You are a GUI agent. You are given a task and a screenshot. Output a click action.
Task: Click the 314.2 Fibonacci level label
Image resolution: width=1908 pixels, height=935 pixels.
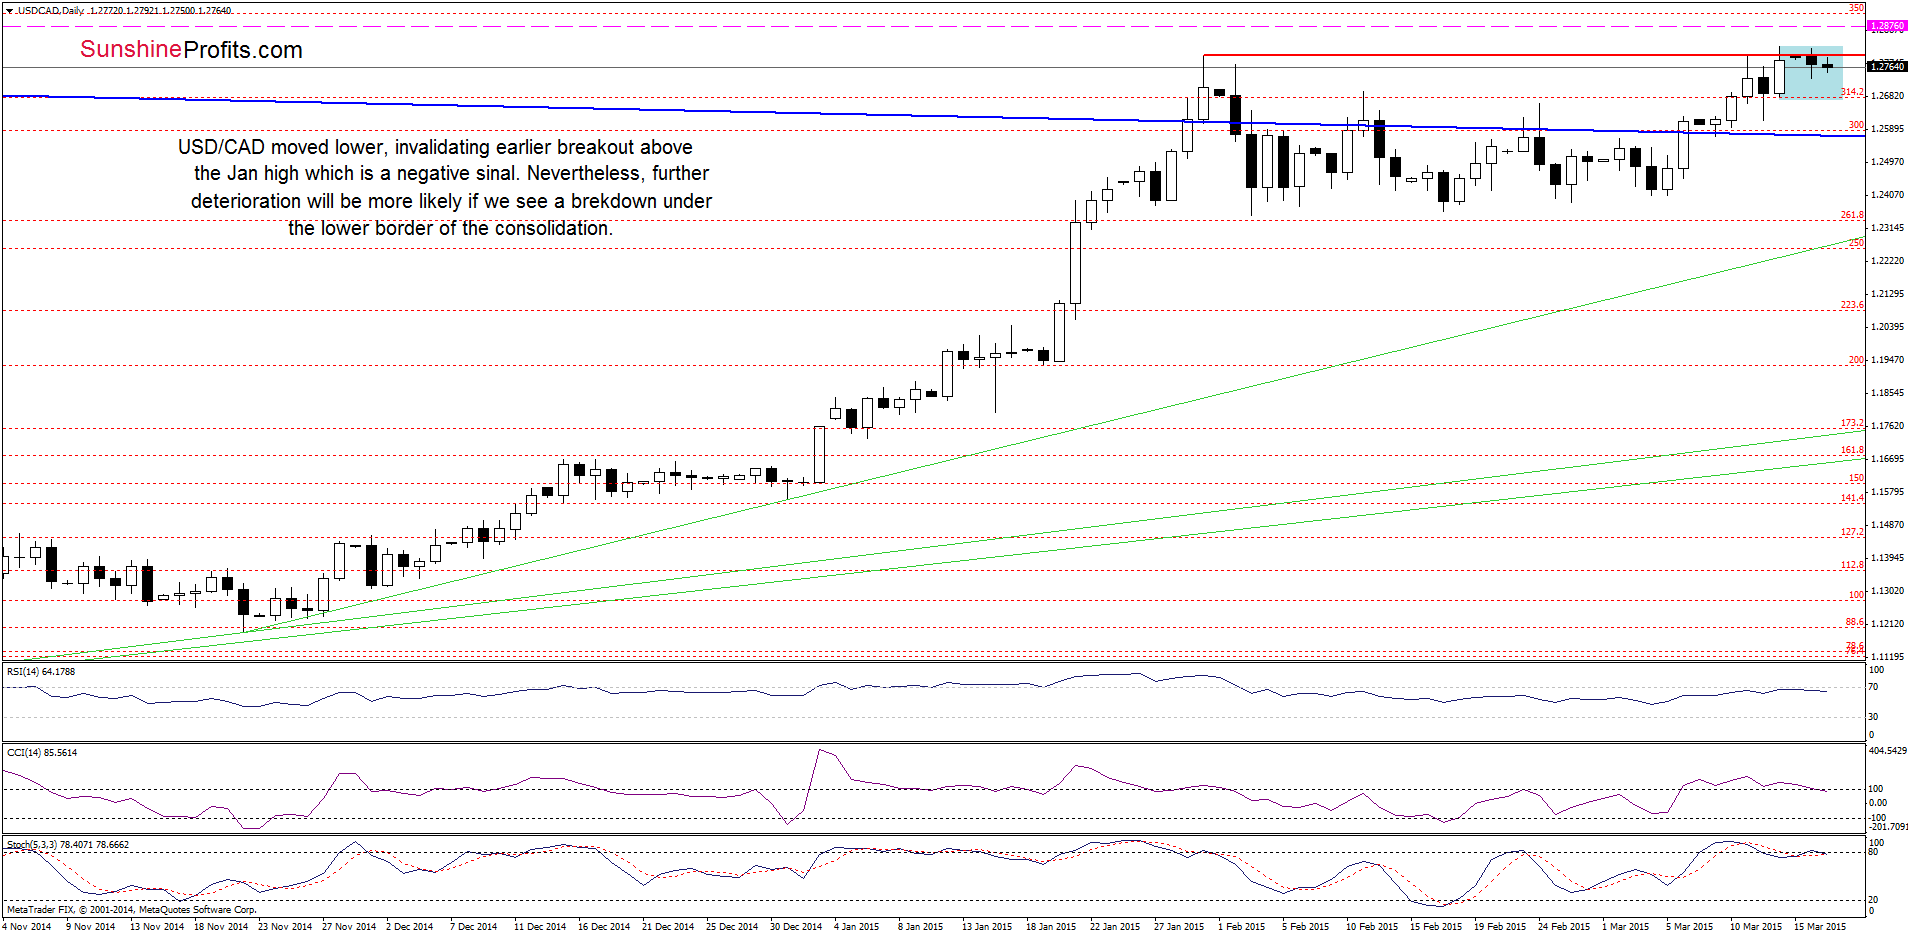1852,92
